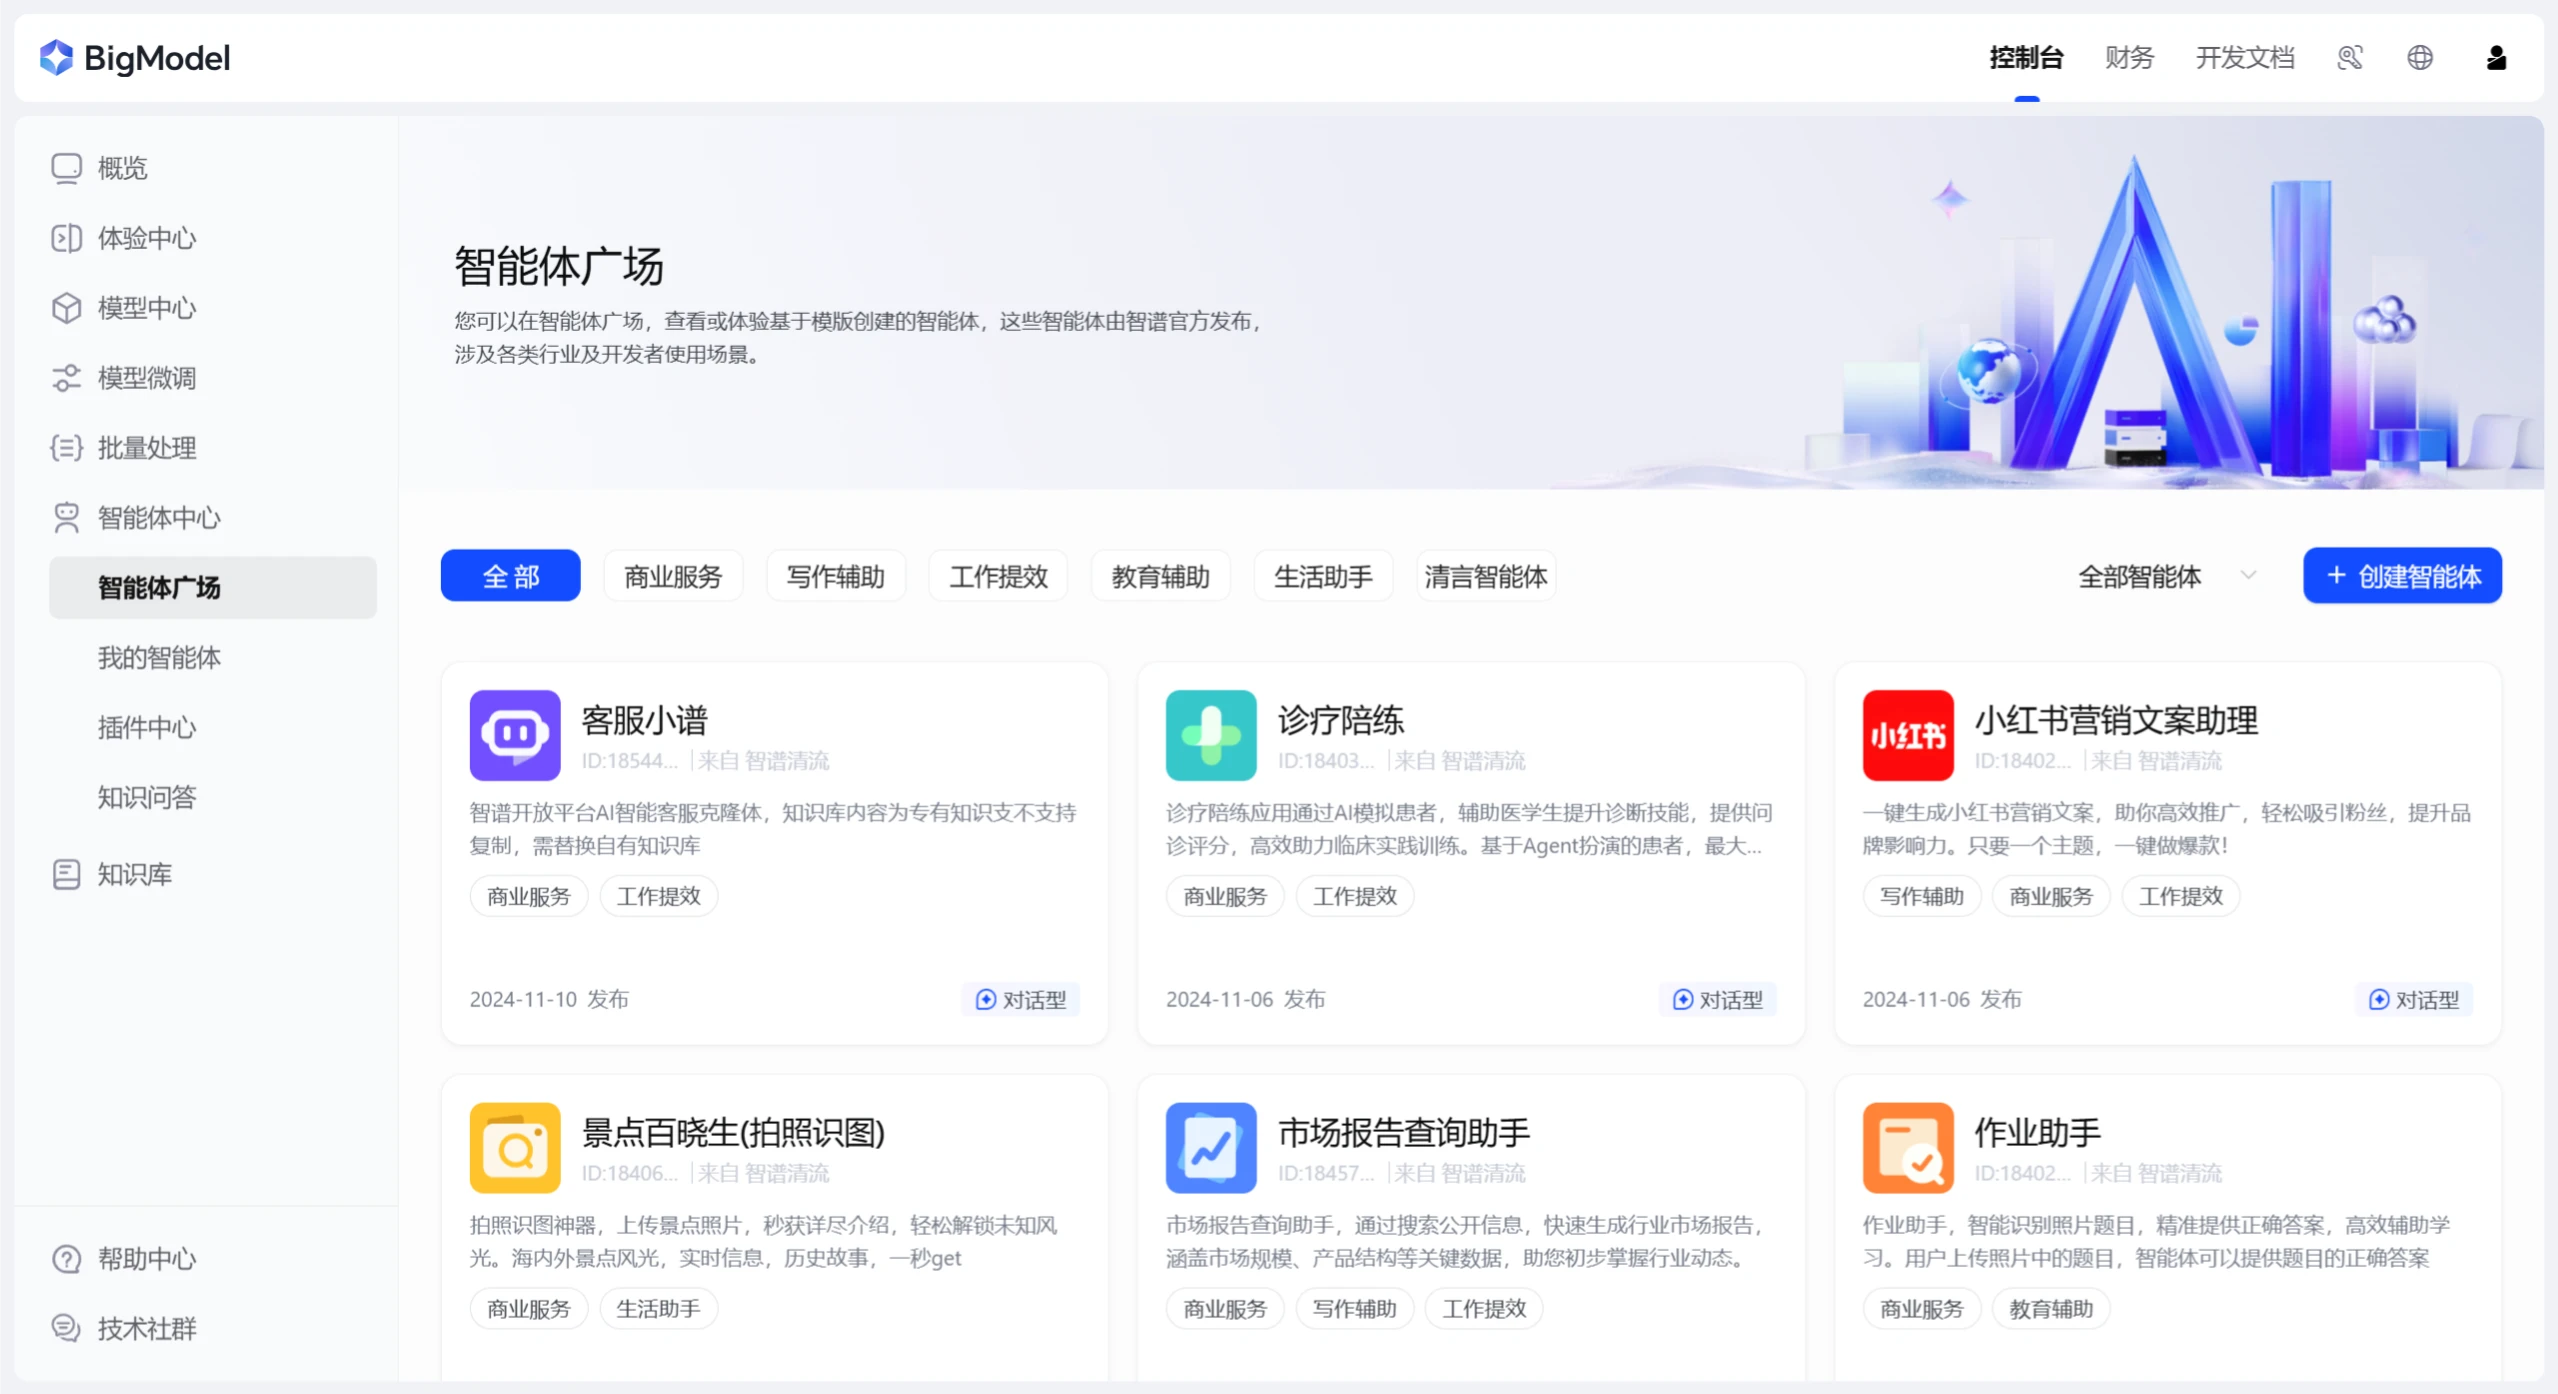Click the user avatar icon at top right

point(2495,57)
